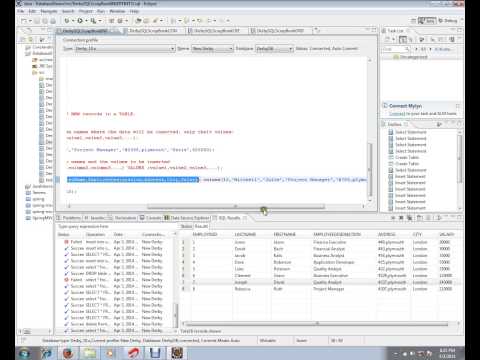Click the New file toolbar icon
The image size is (480, 360).
tap(24, 21)
